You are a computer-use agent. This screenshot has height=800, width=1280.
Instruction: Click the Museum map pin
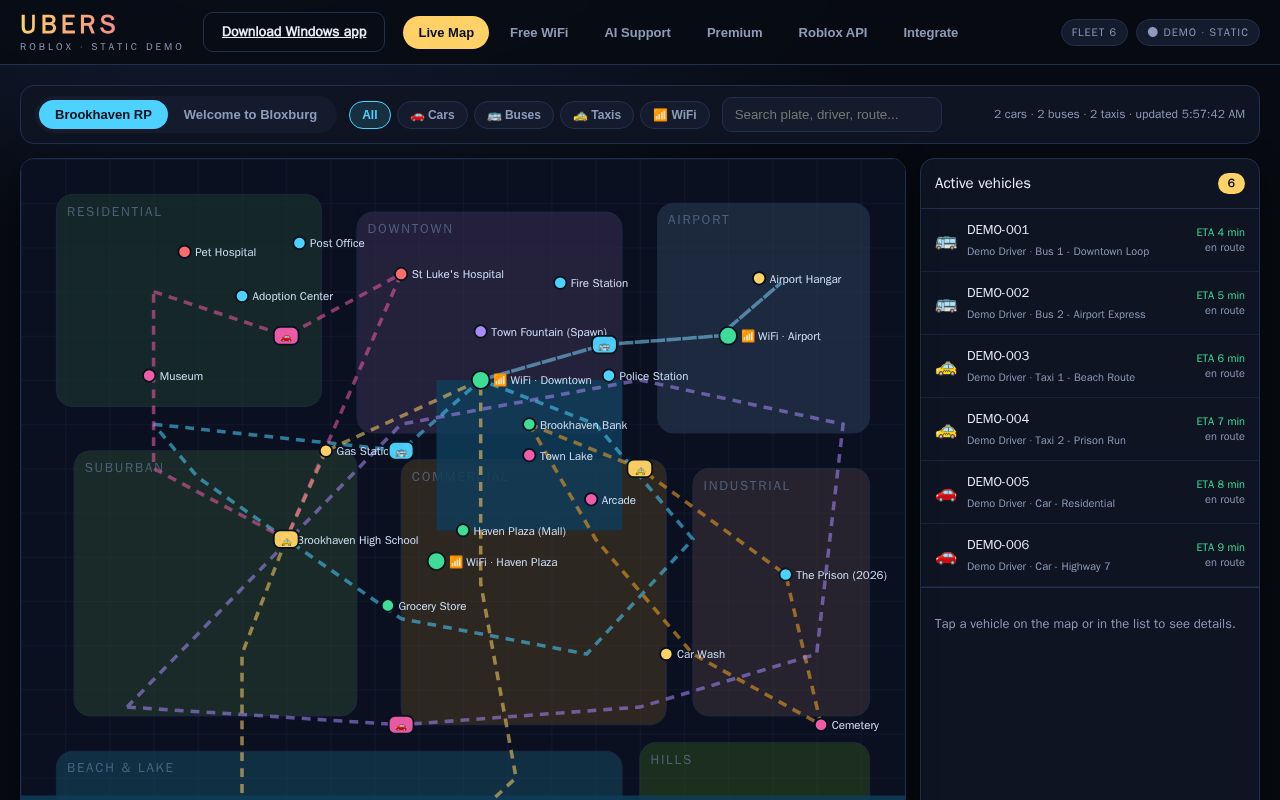149,376
